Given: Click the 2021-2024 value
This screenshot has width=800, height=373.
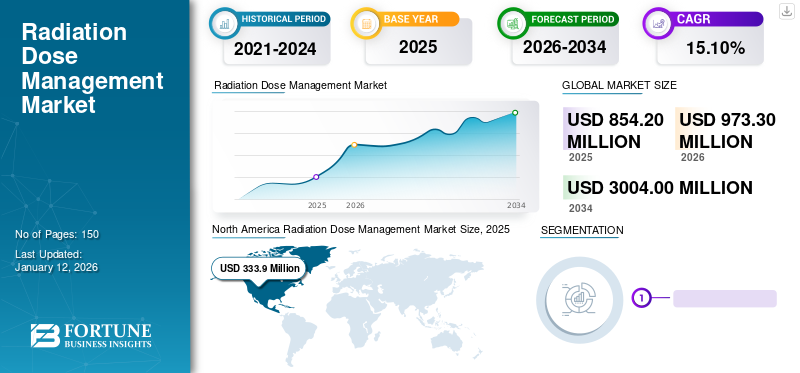Looking at the screenshot, I should (275, 49).
